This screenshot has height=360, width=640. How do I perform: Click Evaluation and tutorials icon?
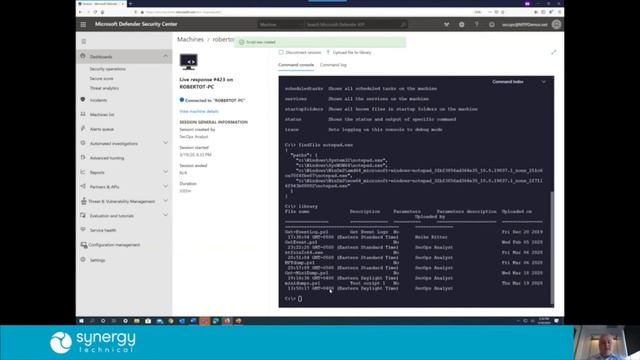[83, 215]
